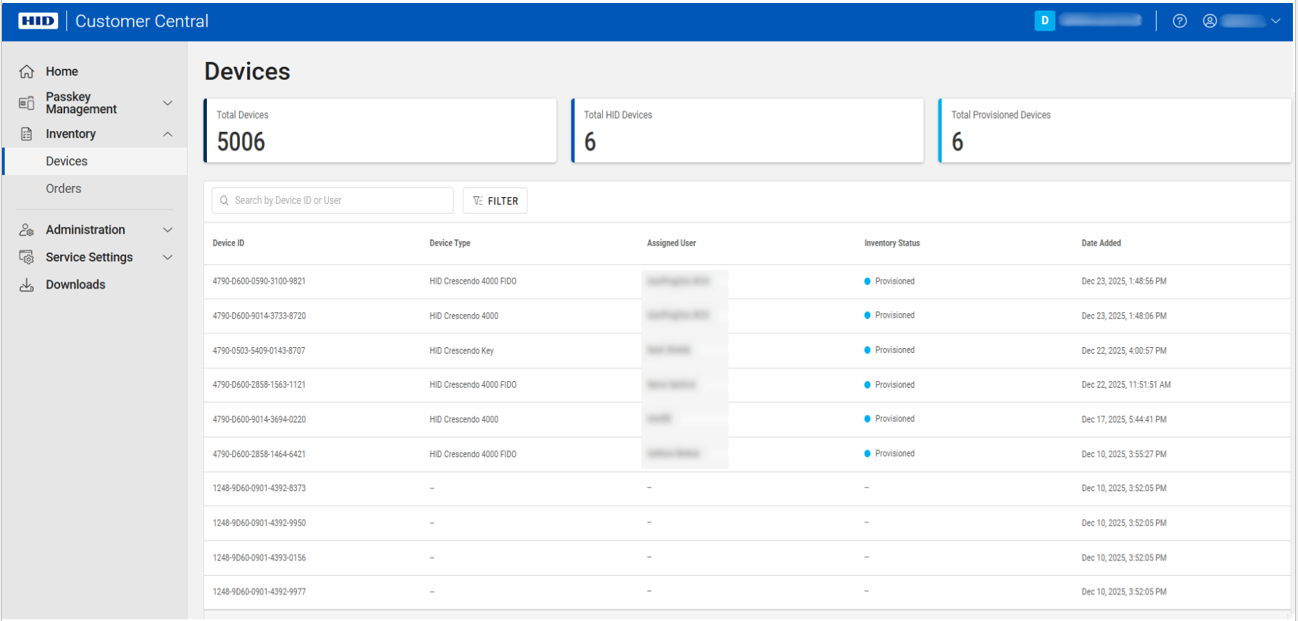Click date Dec 17, 2025, 5:44:41 PM
1298x621 pixels.
click(1124, 420)
